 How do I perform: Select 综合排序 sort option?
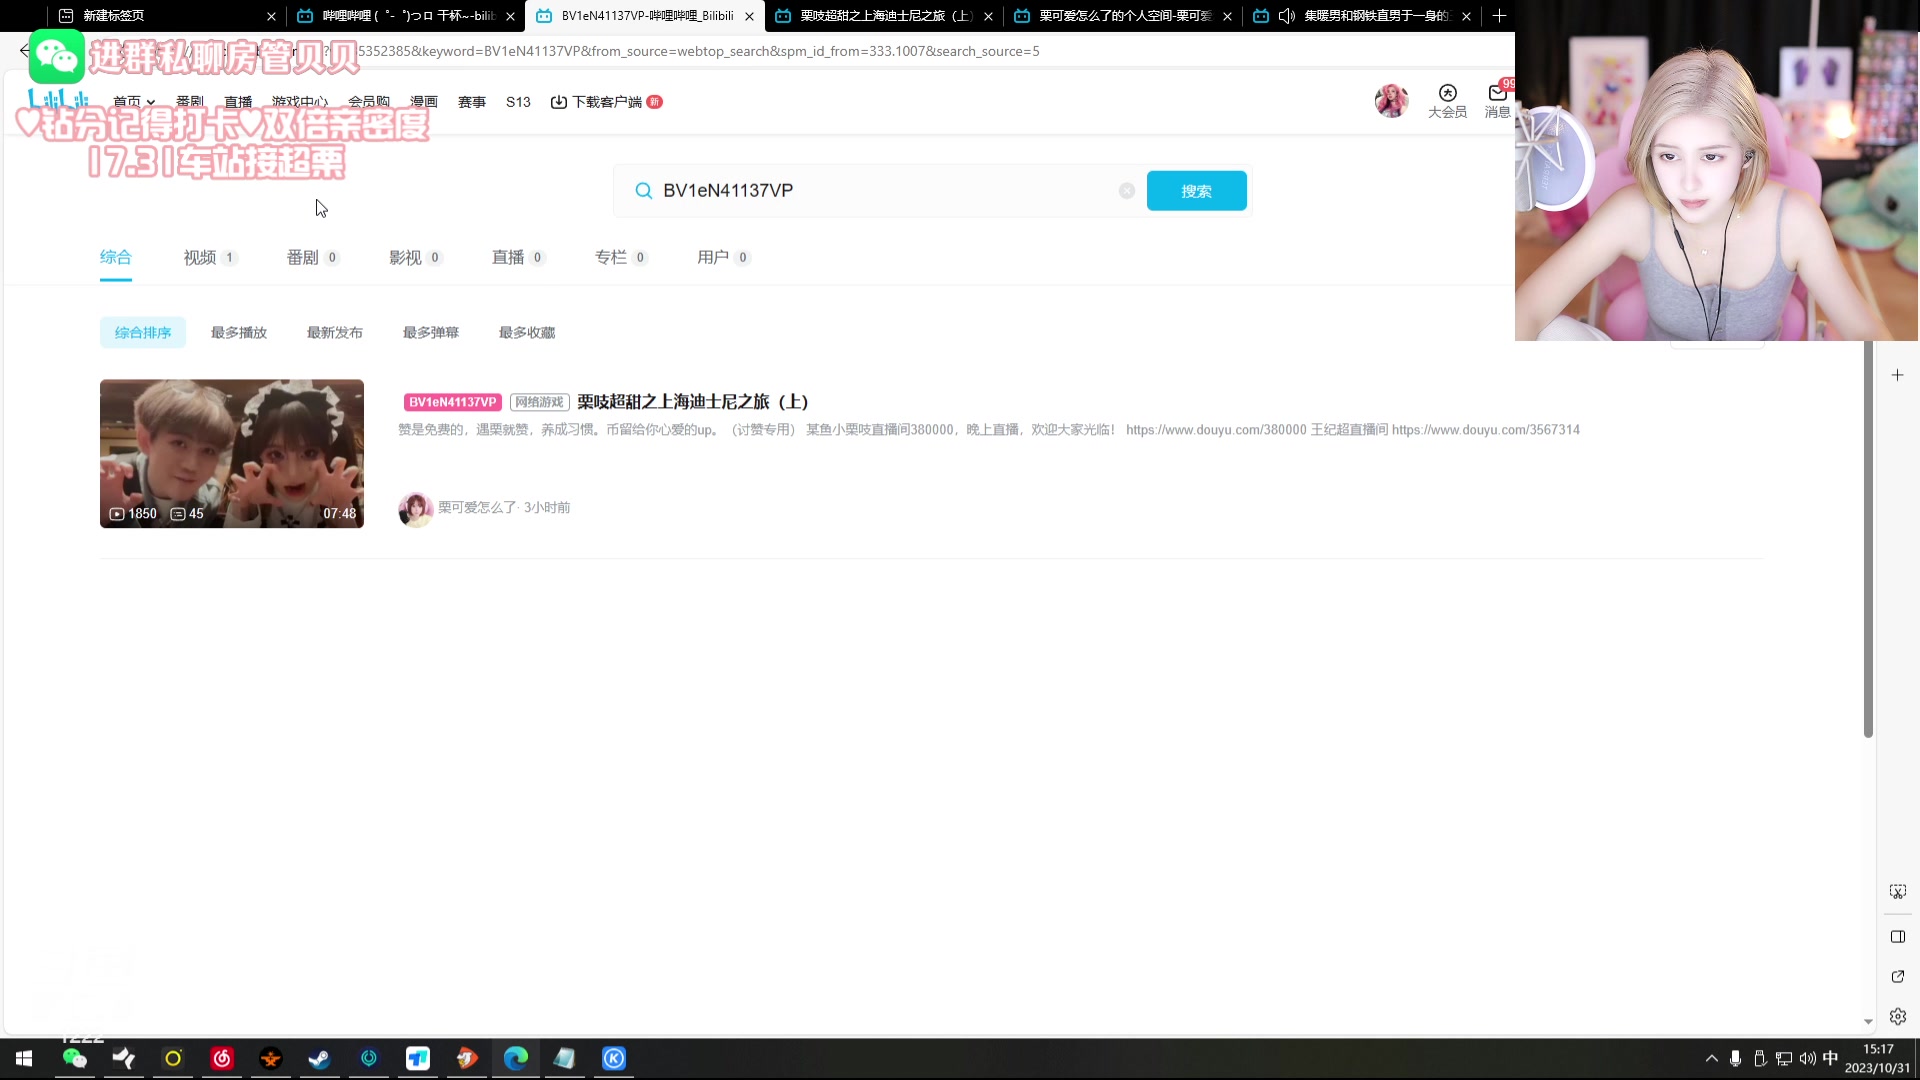click(143, 333)
